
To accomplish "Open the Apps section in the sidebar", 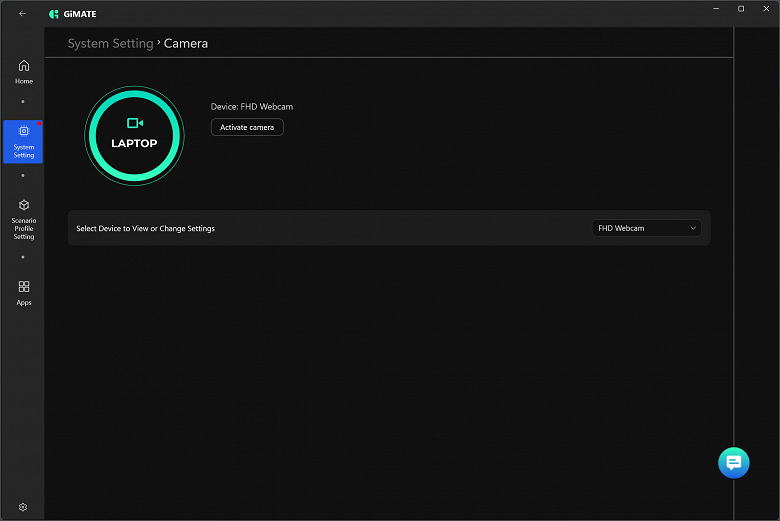I will click(x=24, y=292).
